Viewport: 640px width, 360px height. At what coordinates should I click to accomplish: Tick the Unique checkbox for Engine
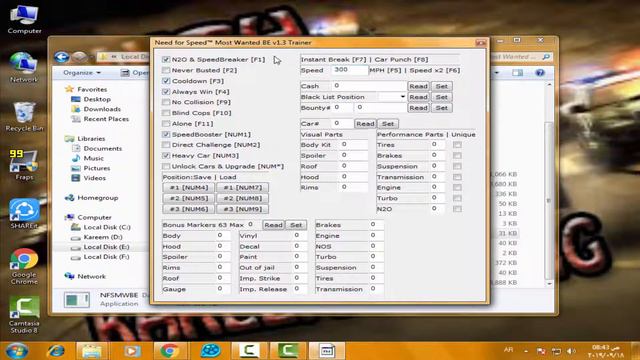click(x=457, y=187)
